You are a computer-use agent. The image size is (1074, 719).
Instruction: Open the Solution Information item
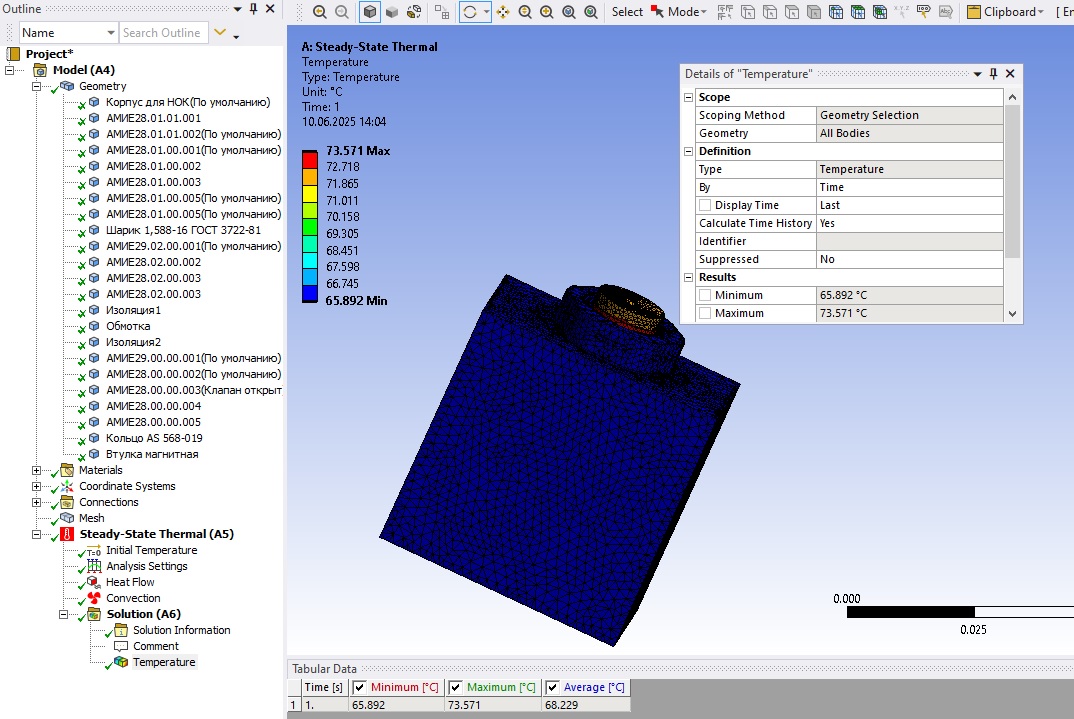pyautogui.click(x=182, y=630)
